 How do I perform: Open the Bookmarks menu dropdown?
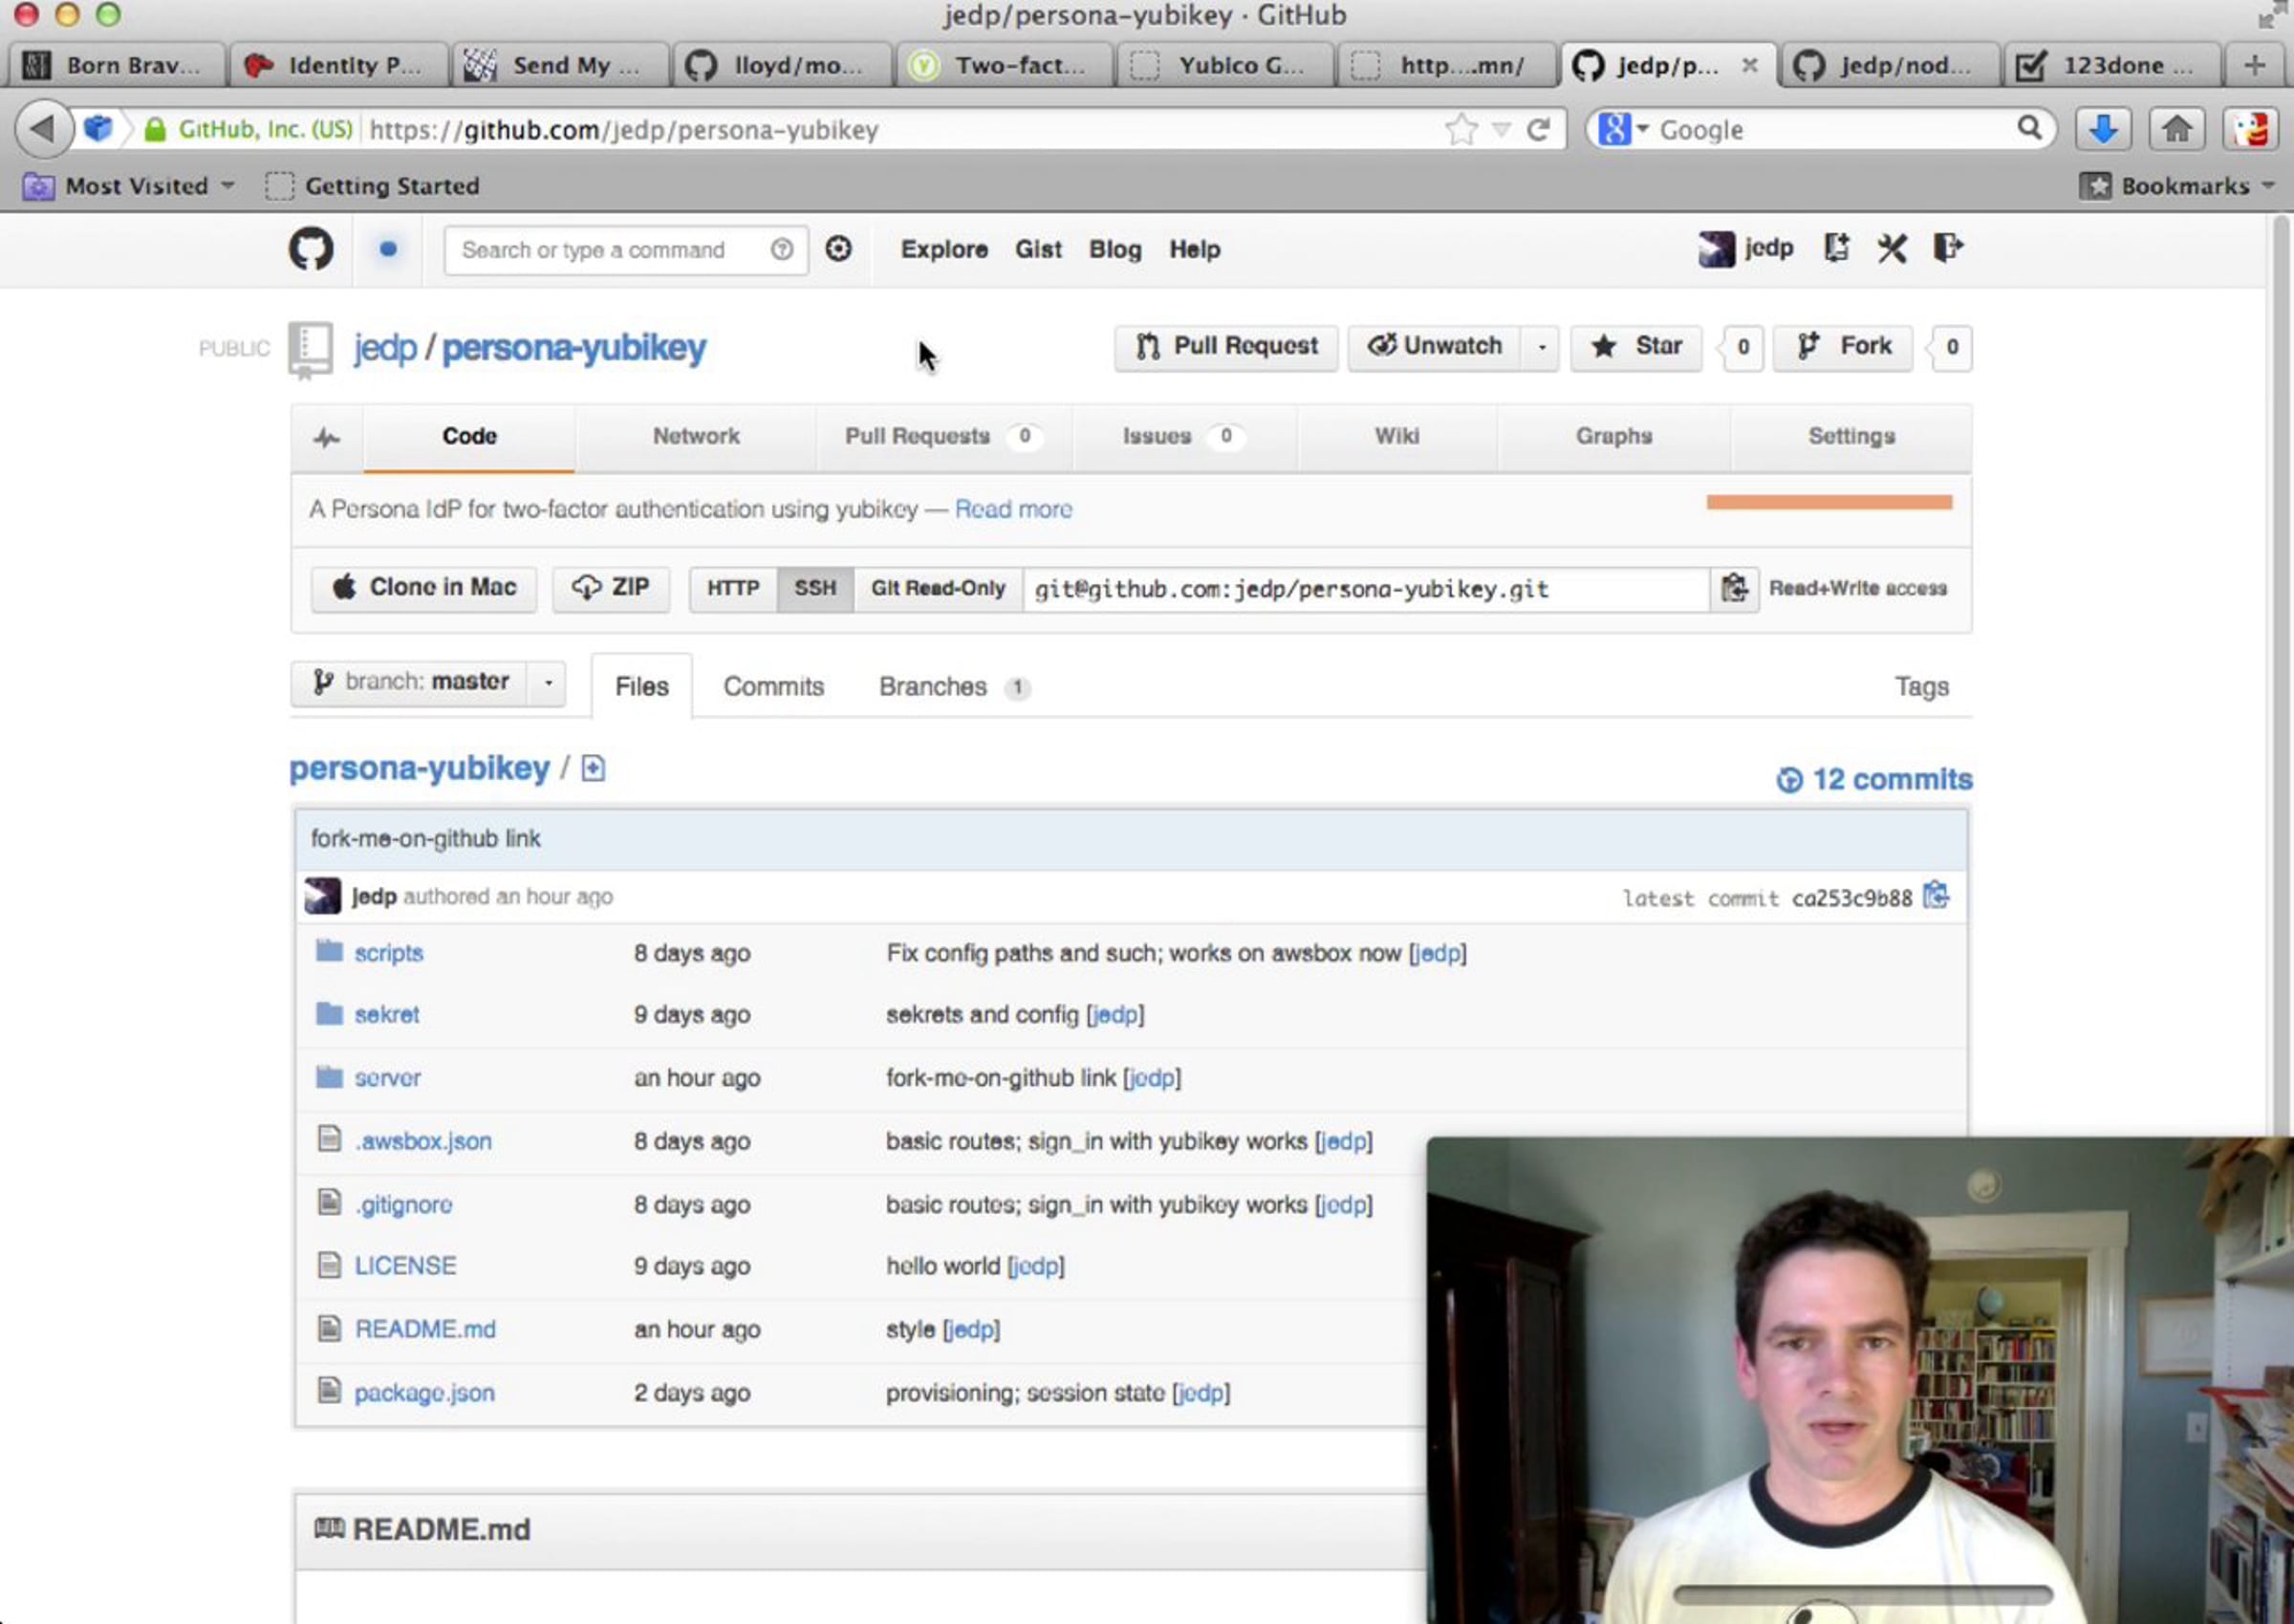coord(2178,186)
